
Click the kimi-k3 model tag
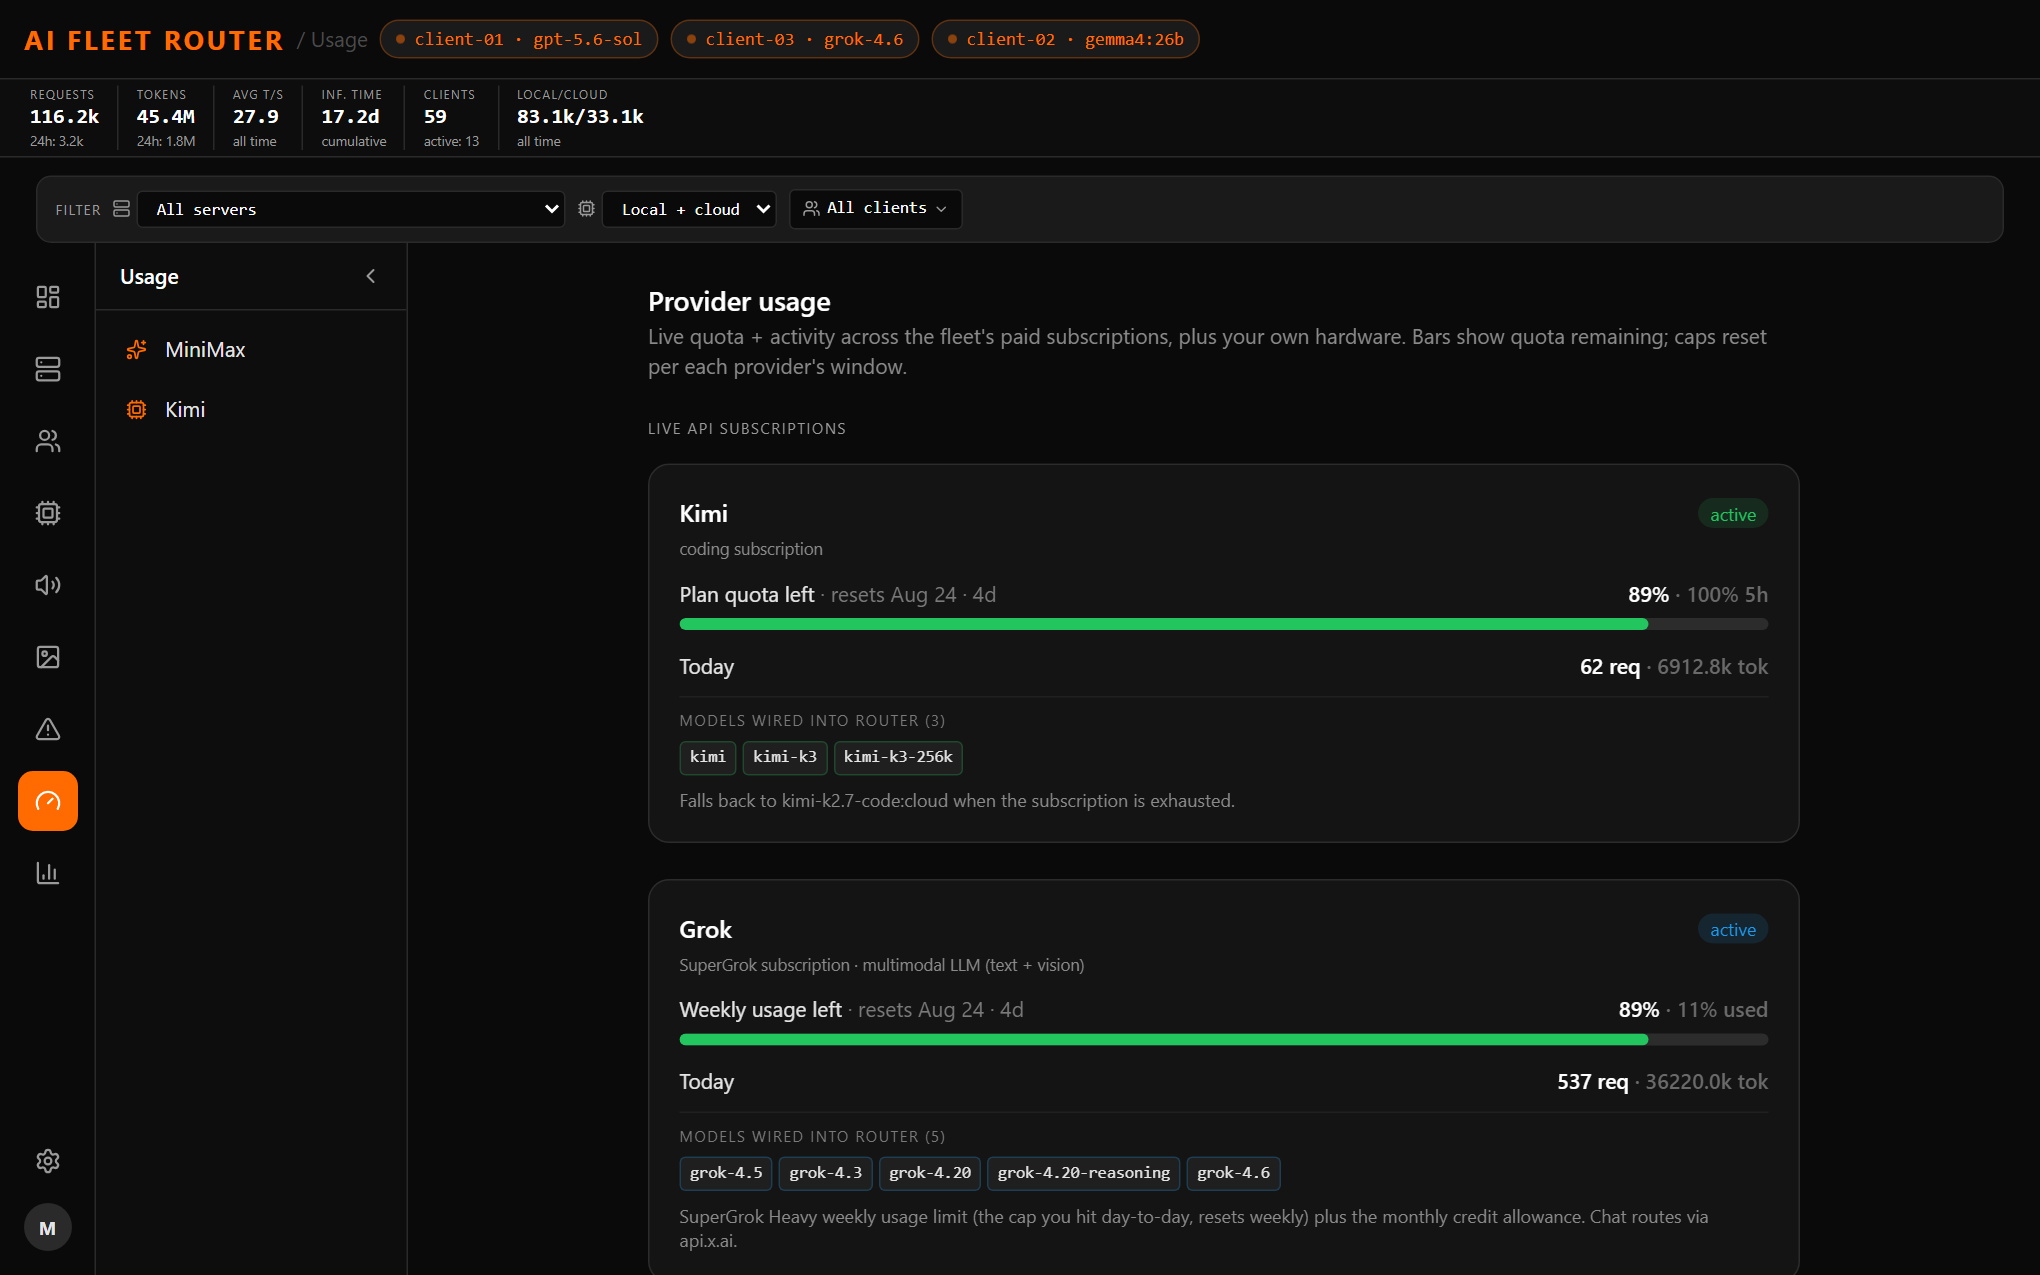click(x=785, y=757)
